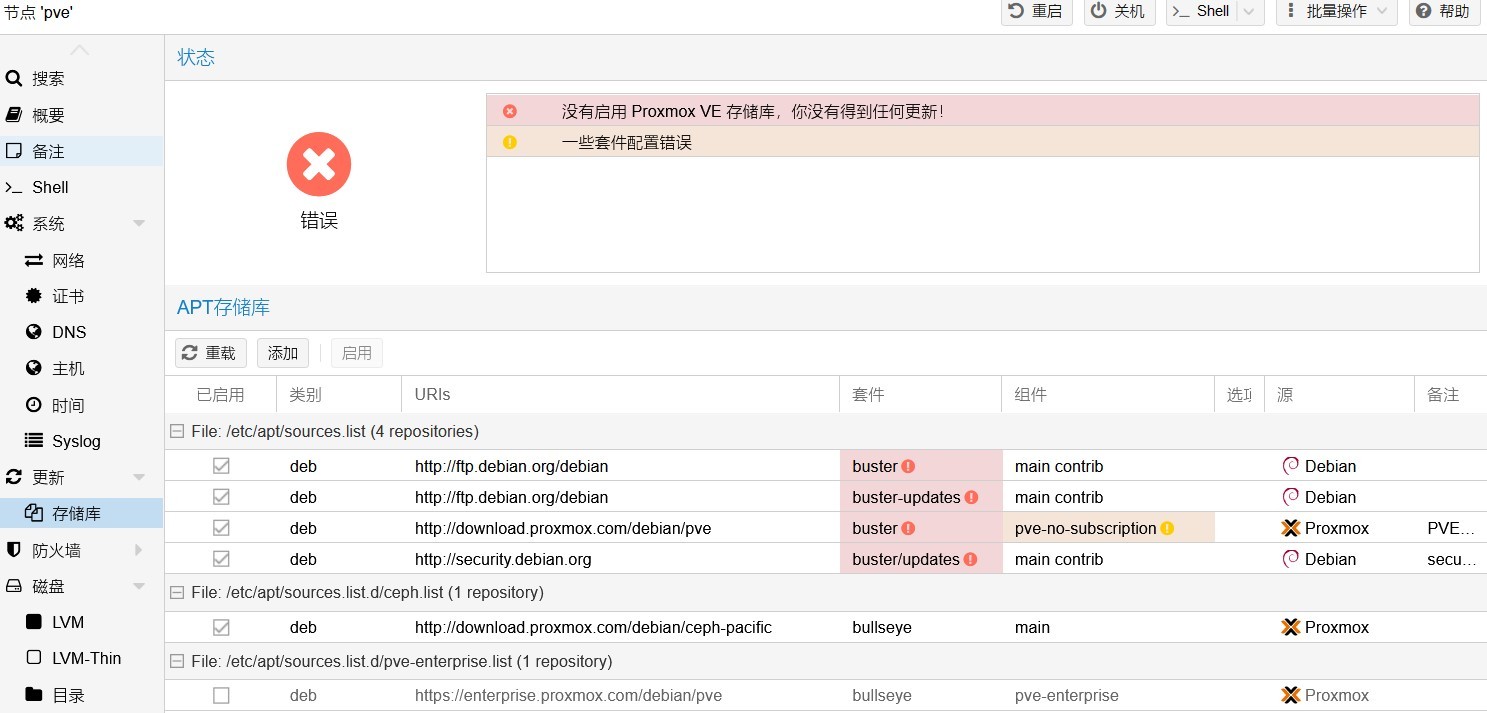Open Shell from the top toolbar button
Screen dimensions: 1487x713
click(x=1202, y=11)
